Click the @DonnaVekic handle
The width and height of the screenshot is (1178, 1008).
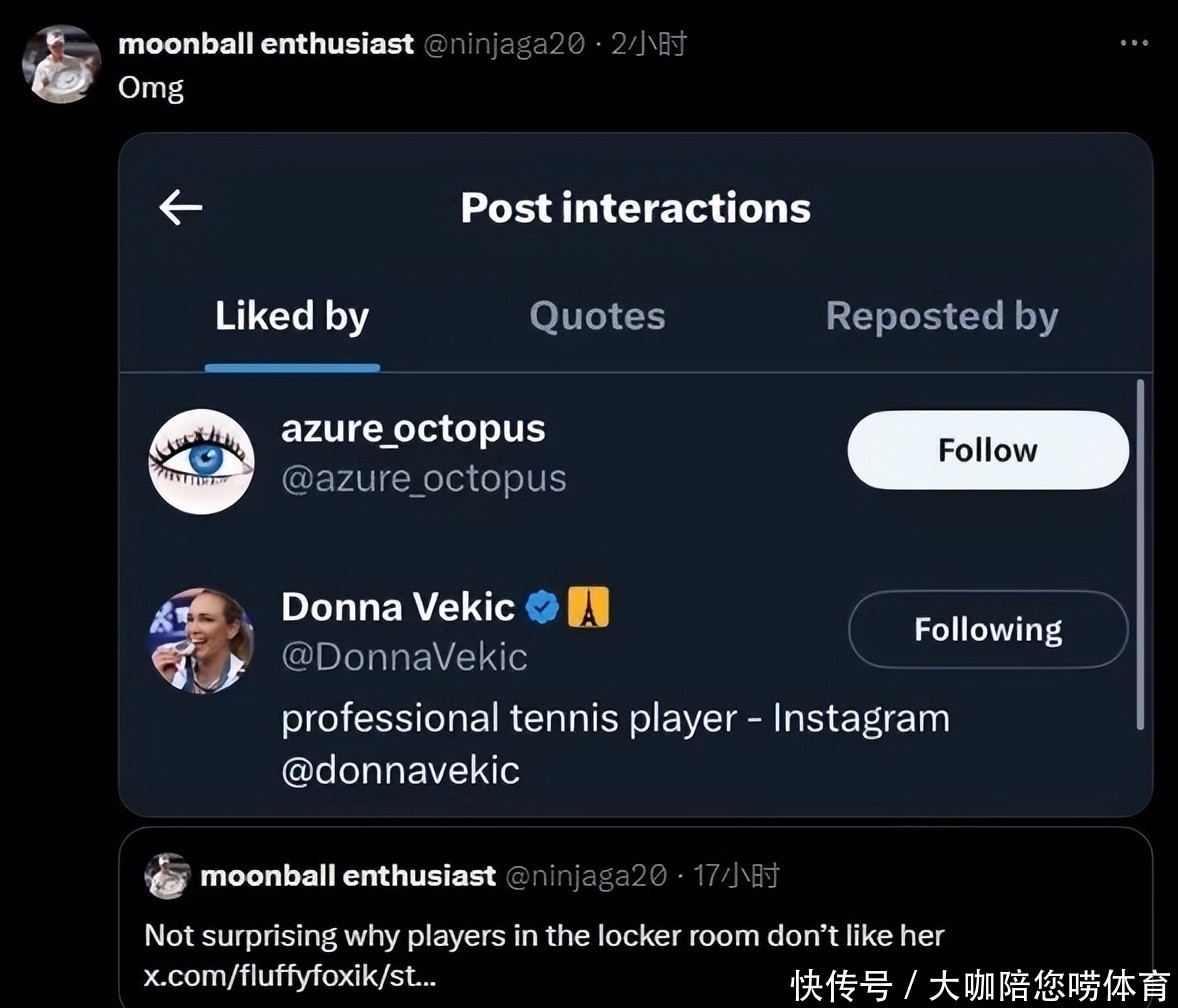point(404,657)
